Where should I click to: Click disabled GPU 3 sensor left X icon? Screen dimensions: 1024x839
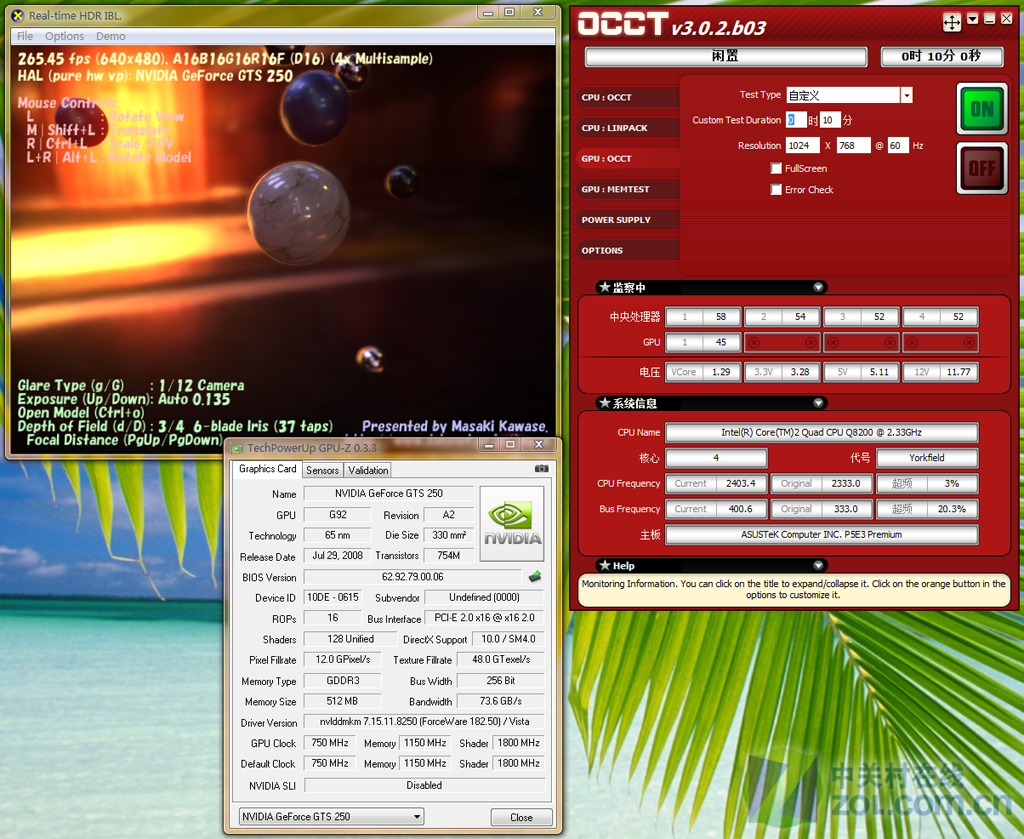point(833,342)
